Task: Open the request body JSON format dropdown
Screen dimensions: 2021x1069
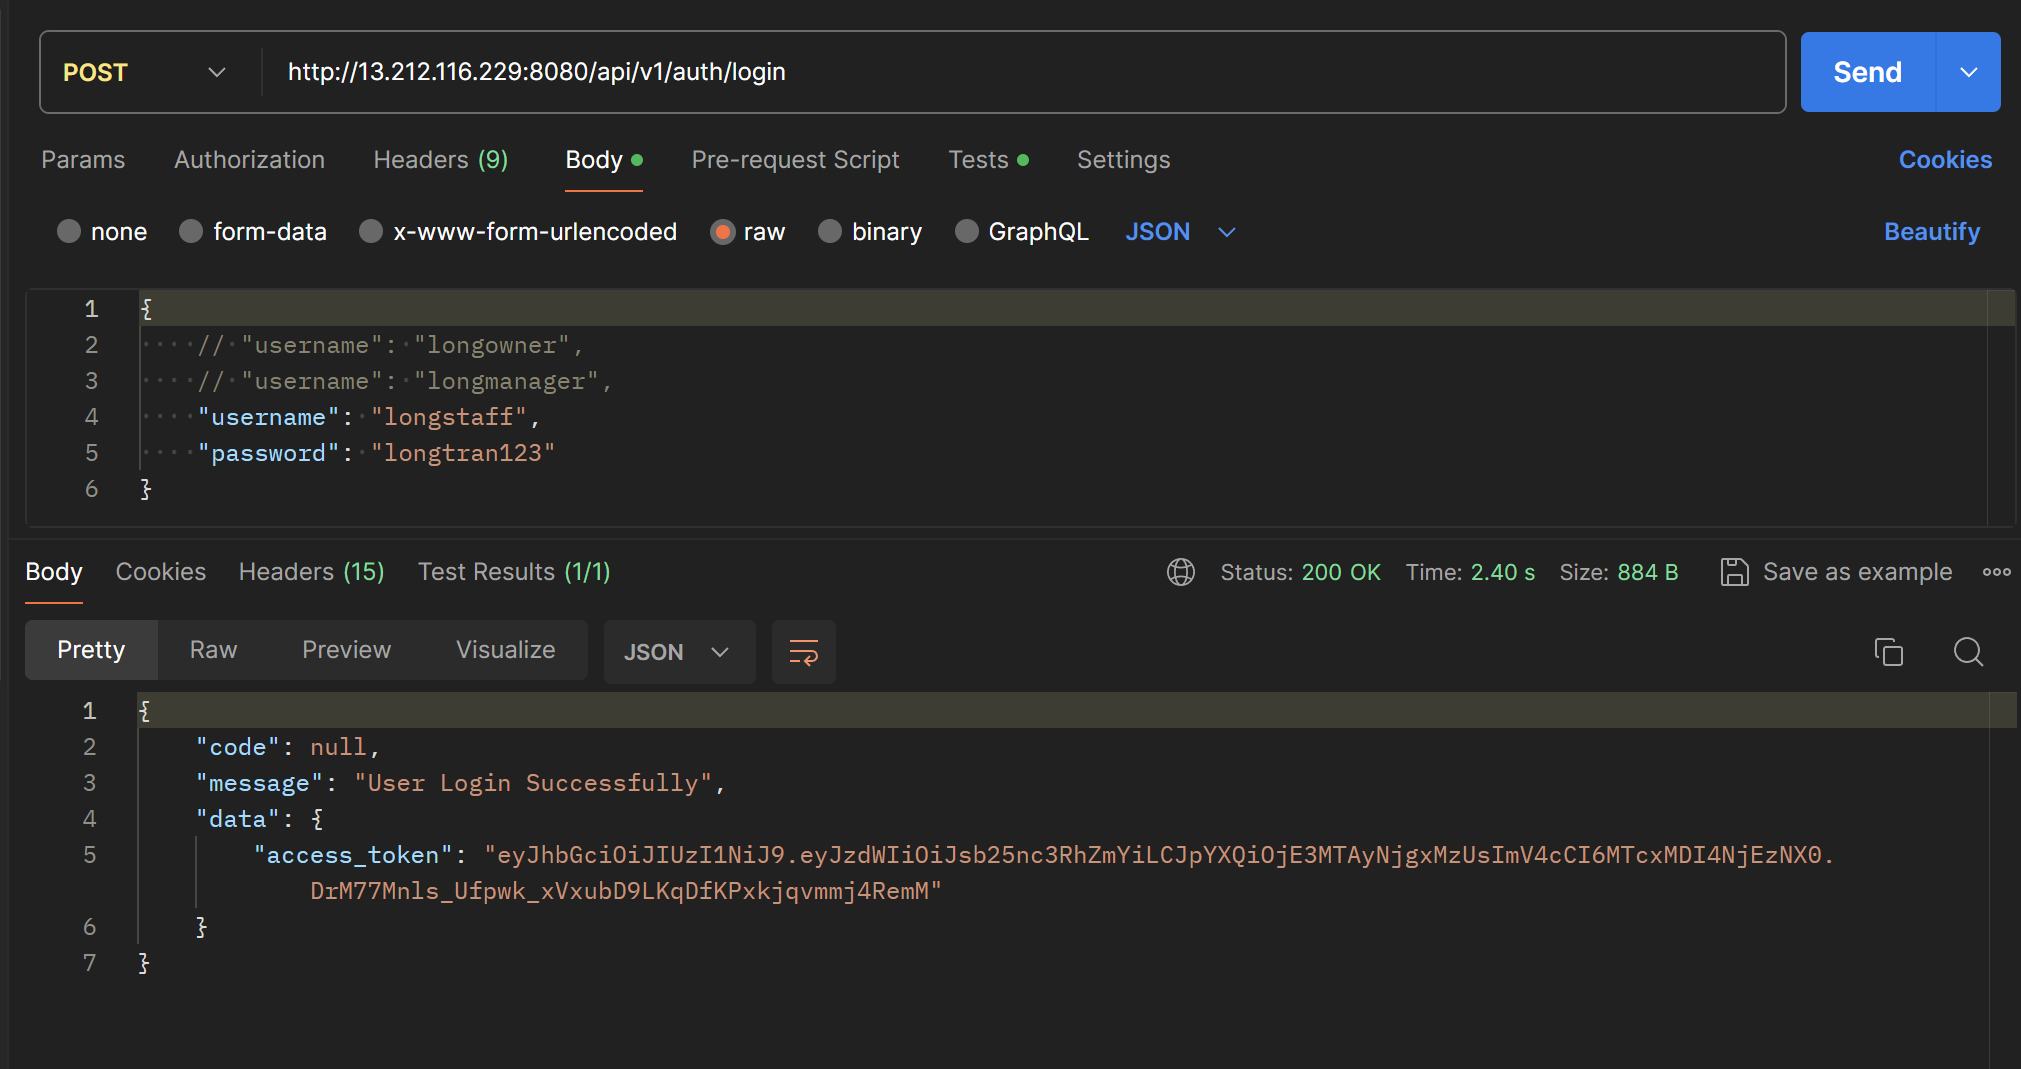Action: (1180, 232)
